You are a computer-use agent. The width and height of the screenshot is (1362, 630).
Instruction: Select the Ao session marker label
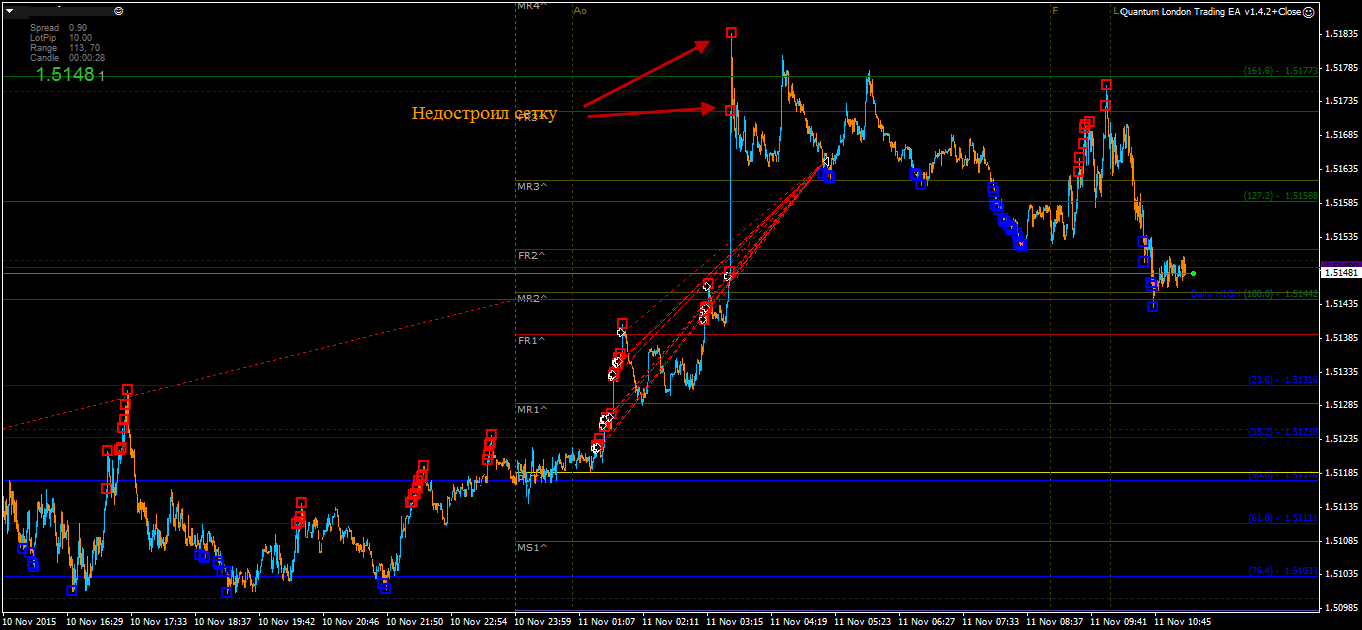(x=580, y=11)
